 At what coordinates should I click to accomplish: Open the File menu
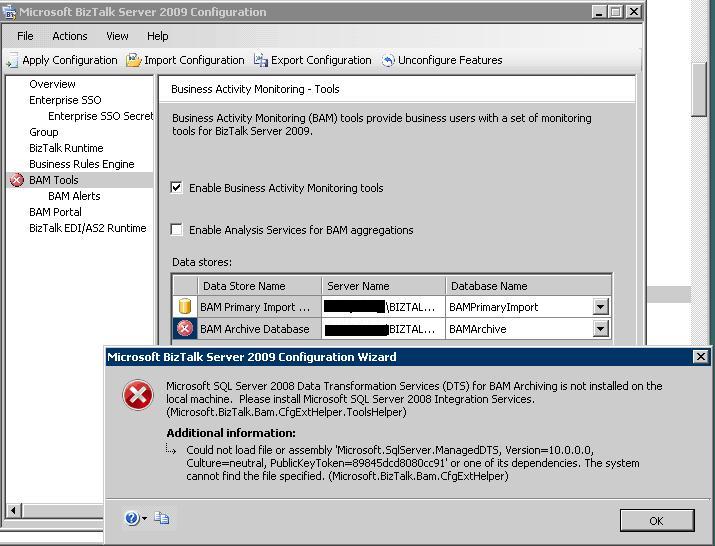tap(25, 36)
